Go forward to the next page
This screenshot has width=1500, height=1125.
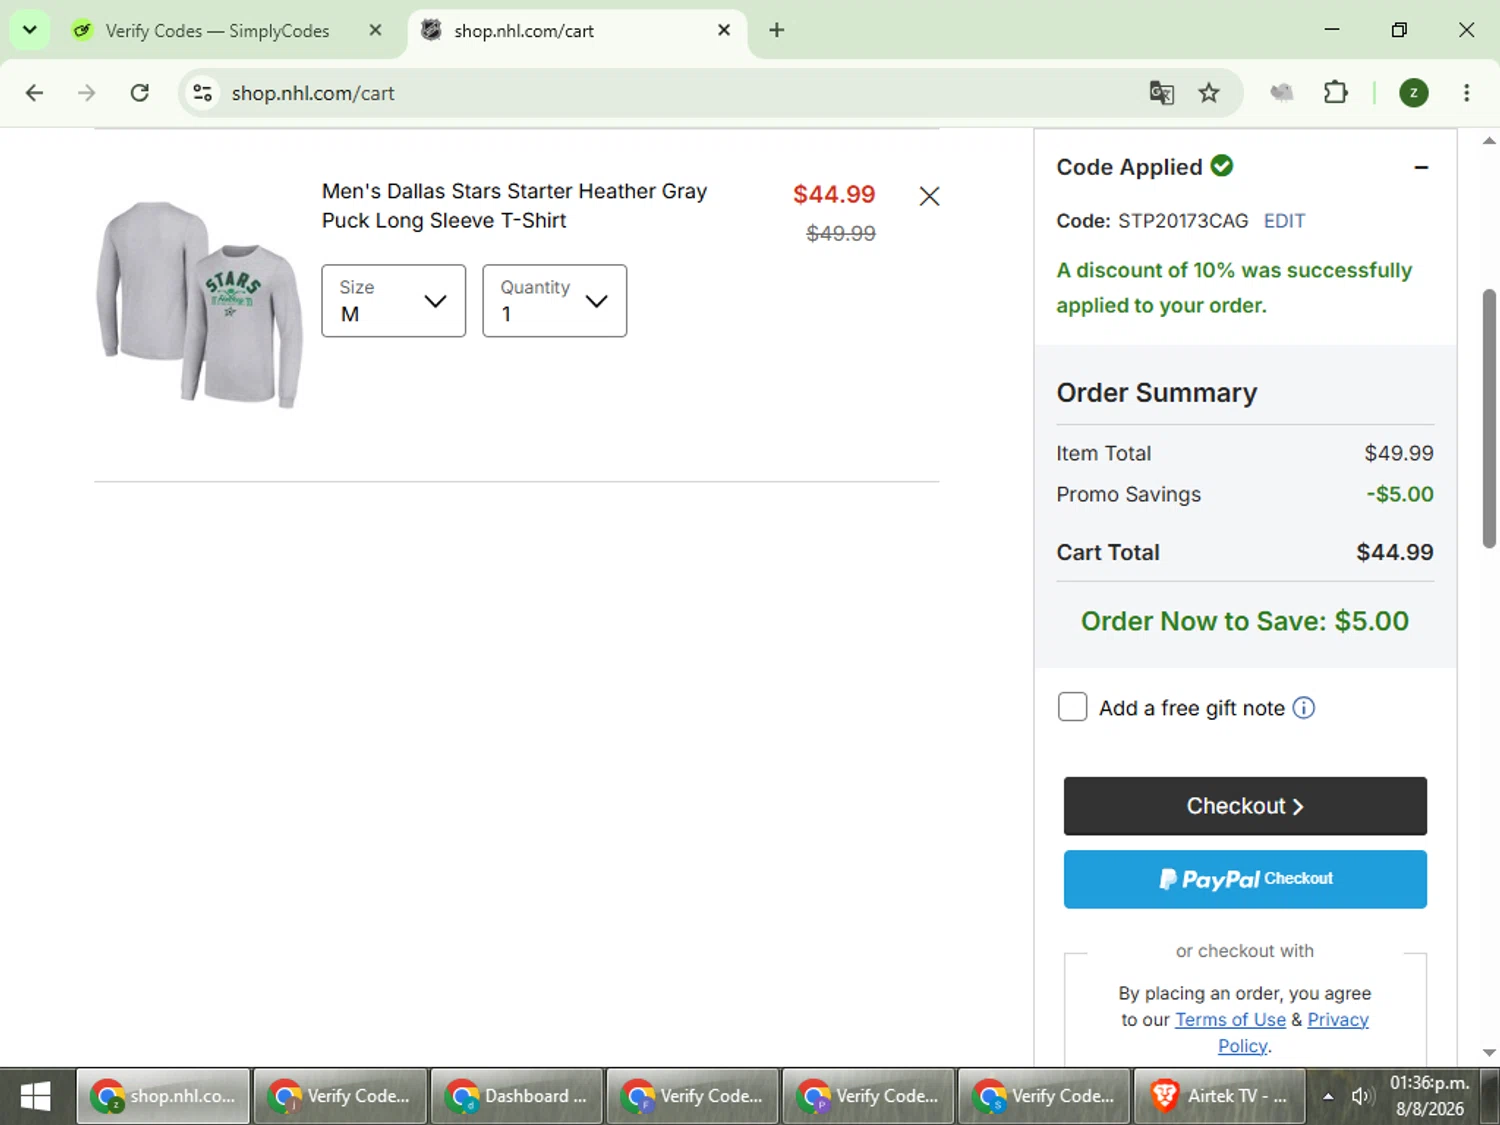87,93
